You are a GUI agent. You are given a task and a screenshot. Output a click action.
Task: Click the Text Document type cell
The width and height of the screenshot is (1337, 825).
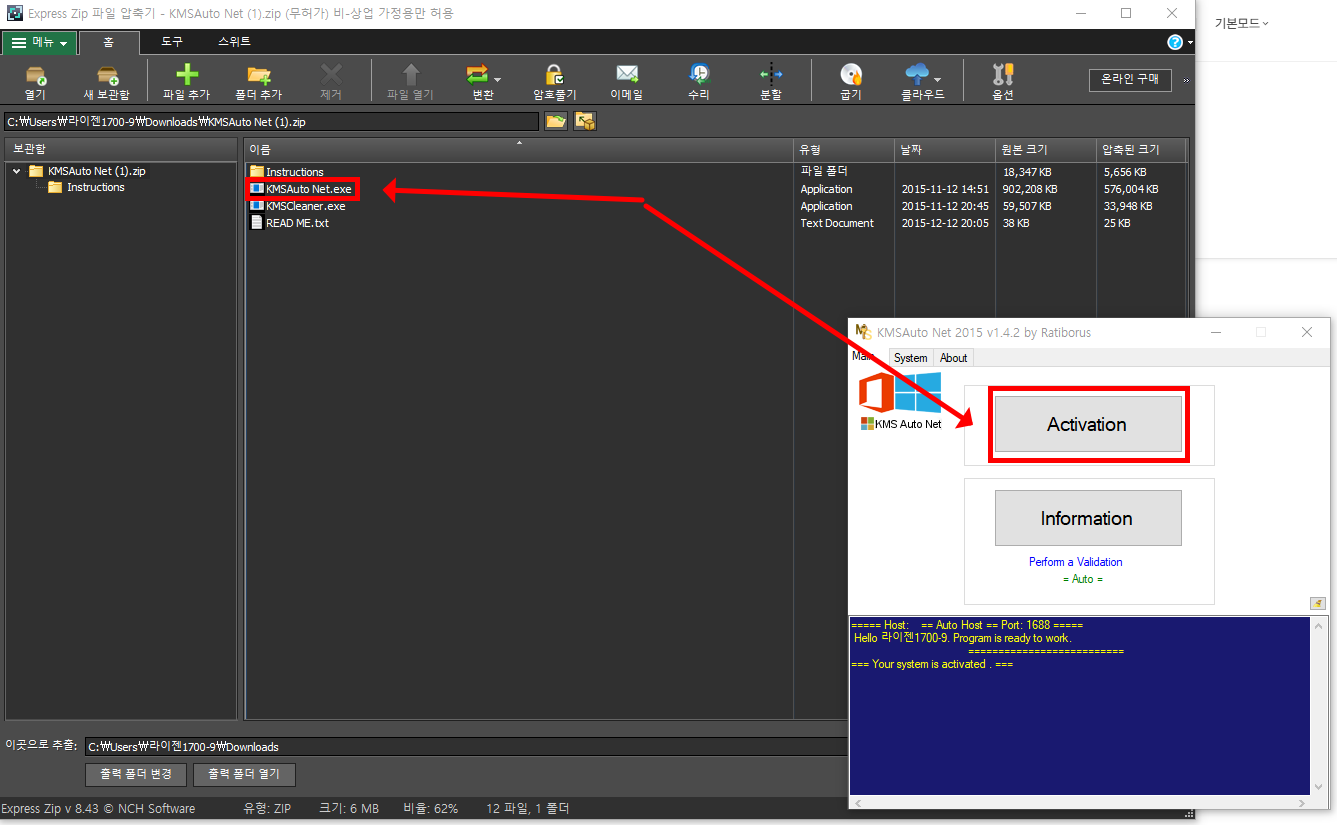(837, 223)
